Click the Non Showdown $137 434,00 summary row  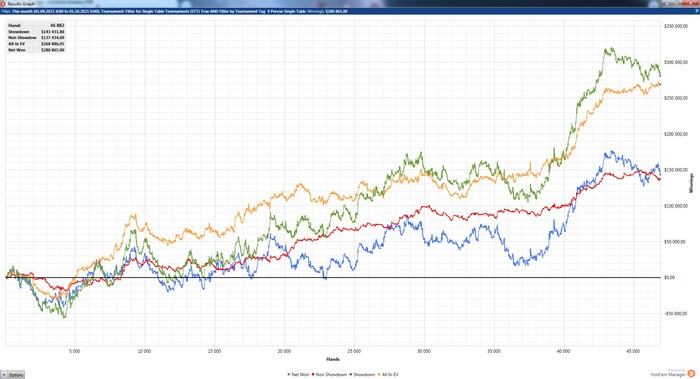(x=36, y=37)
